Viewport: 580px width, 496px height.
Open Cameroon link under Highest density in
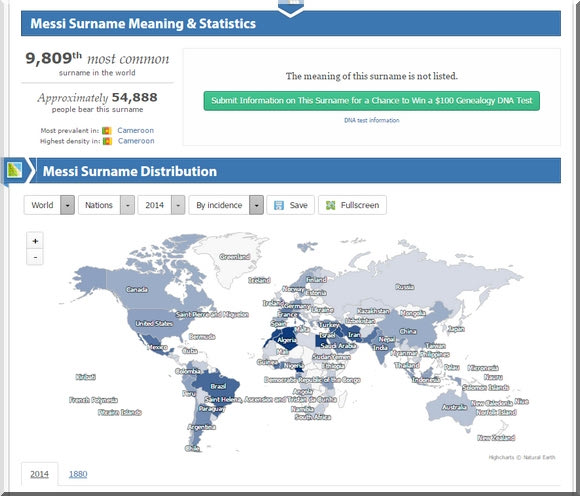pos(136,141)
